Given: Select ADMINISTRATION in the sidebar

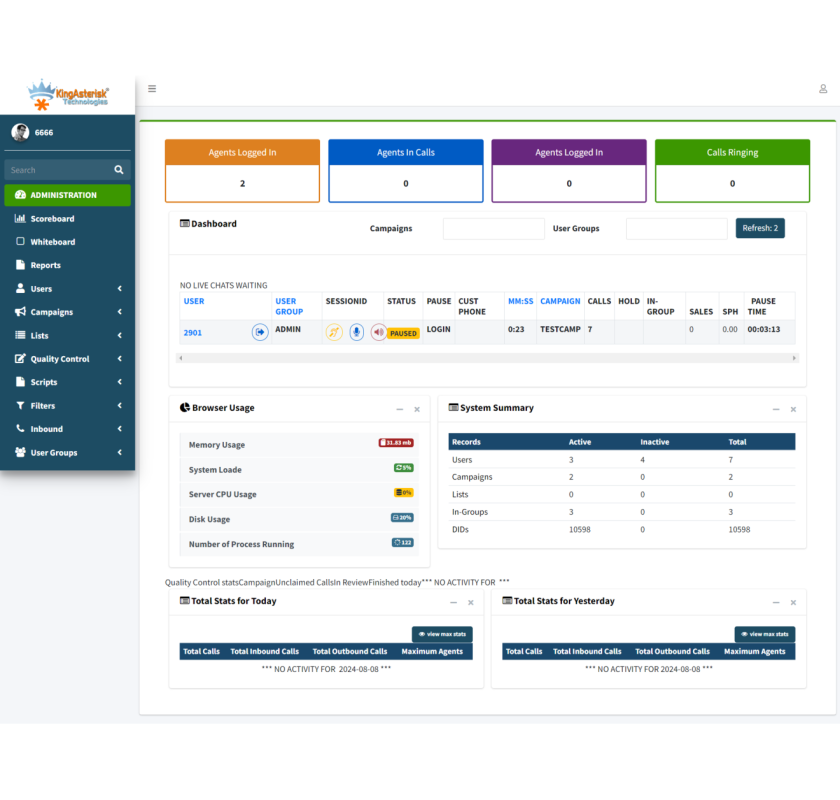Looking at the screenshot, I should [x=60, y=195].
